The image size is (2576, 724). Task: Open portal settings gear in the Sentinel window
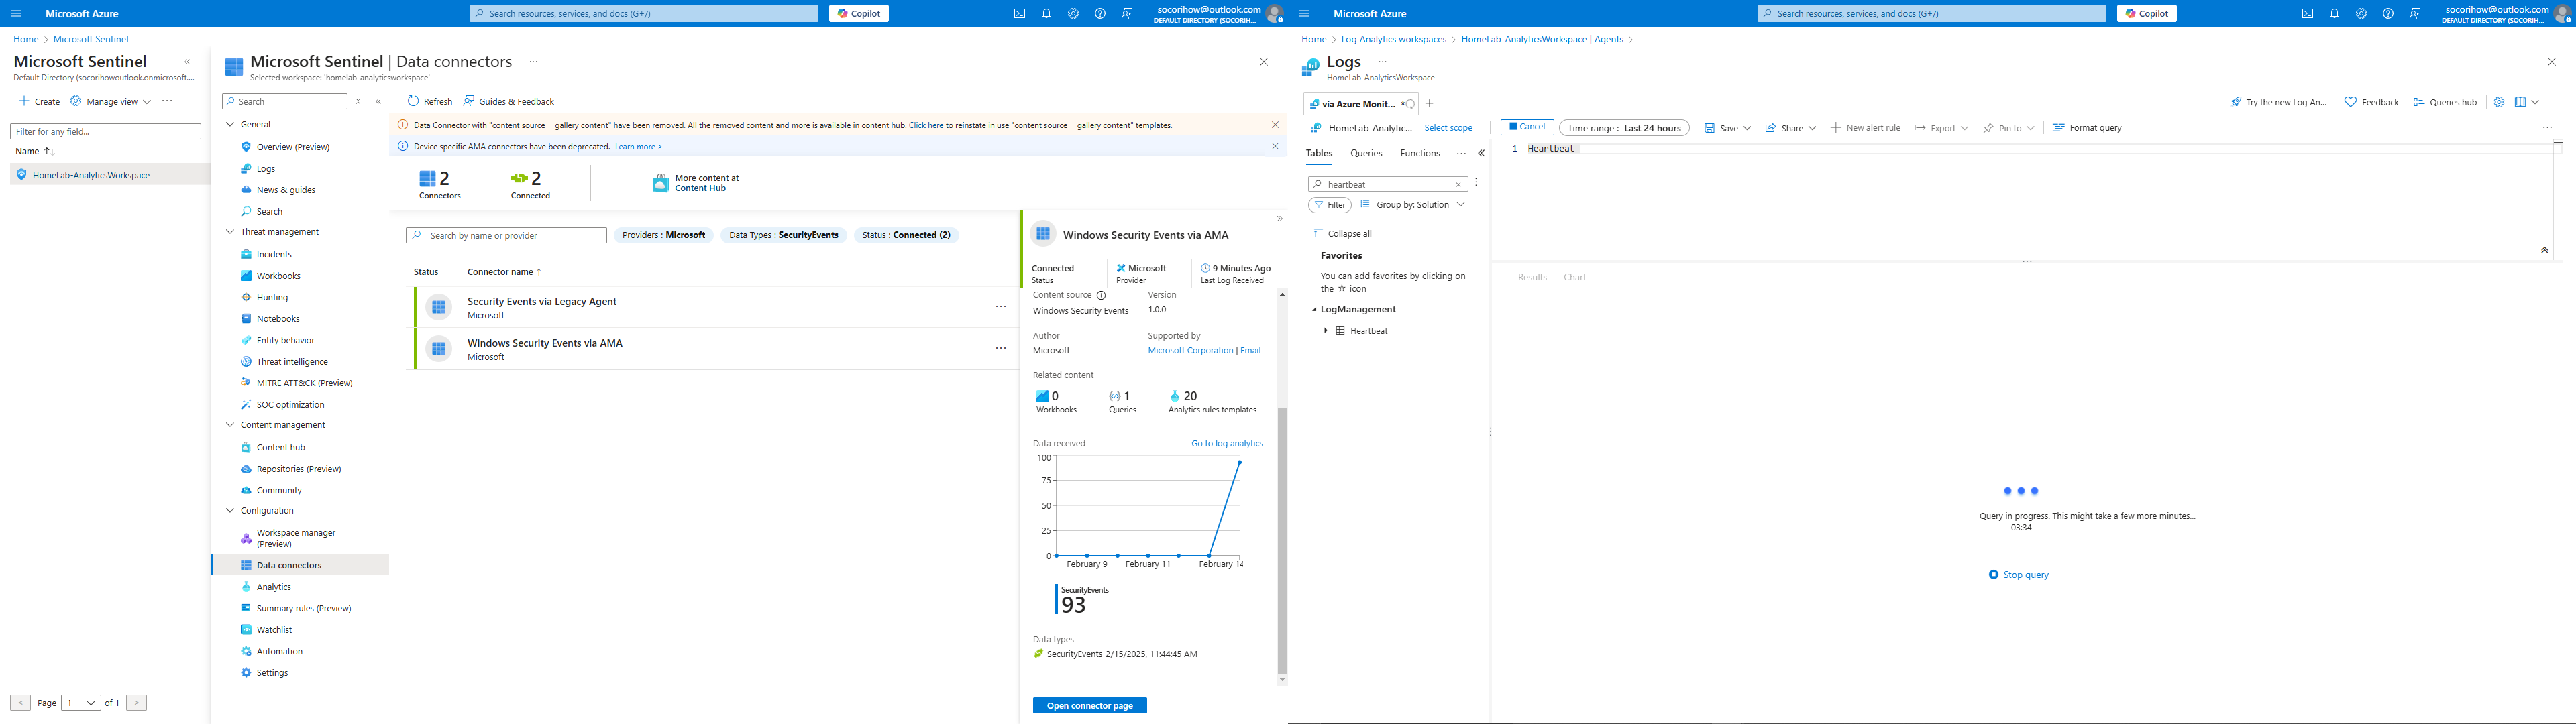click(x=1073, y=14)
